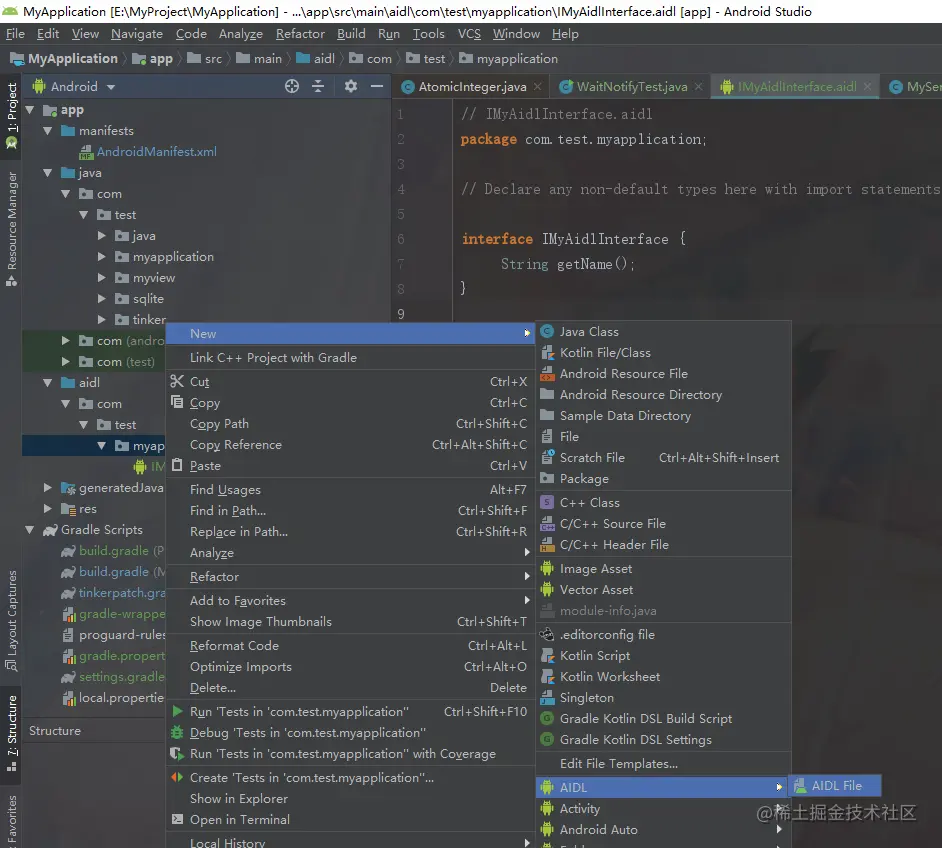Click the AIDL File icon in submenu
Screen dimensions: 942x848
(x=800, y=786)
